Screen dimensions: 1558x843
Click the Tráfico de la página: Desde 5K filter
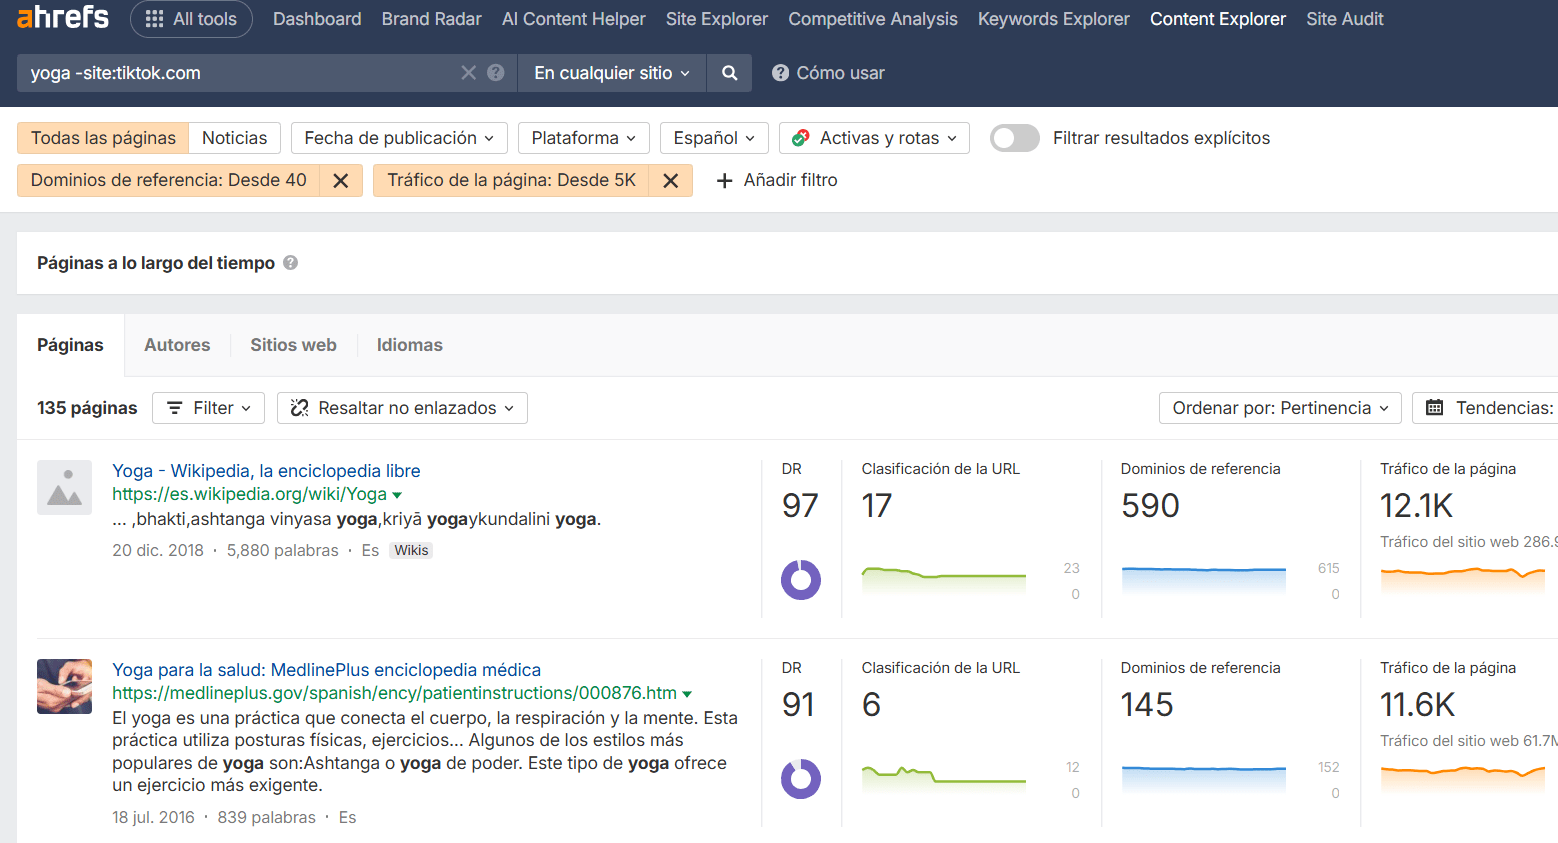(x=512, y=180)
